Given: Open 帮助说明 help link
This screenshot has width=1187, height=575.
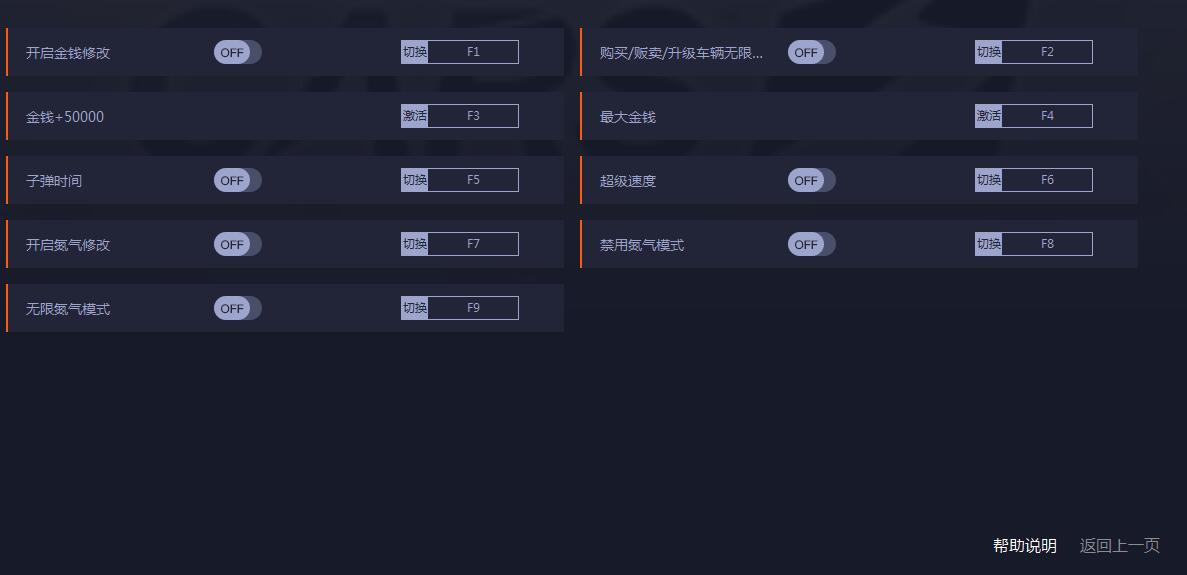Looking at the screenshot, I should click(1024, 545).
